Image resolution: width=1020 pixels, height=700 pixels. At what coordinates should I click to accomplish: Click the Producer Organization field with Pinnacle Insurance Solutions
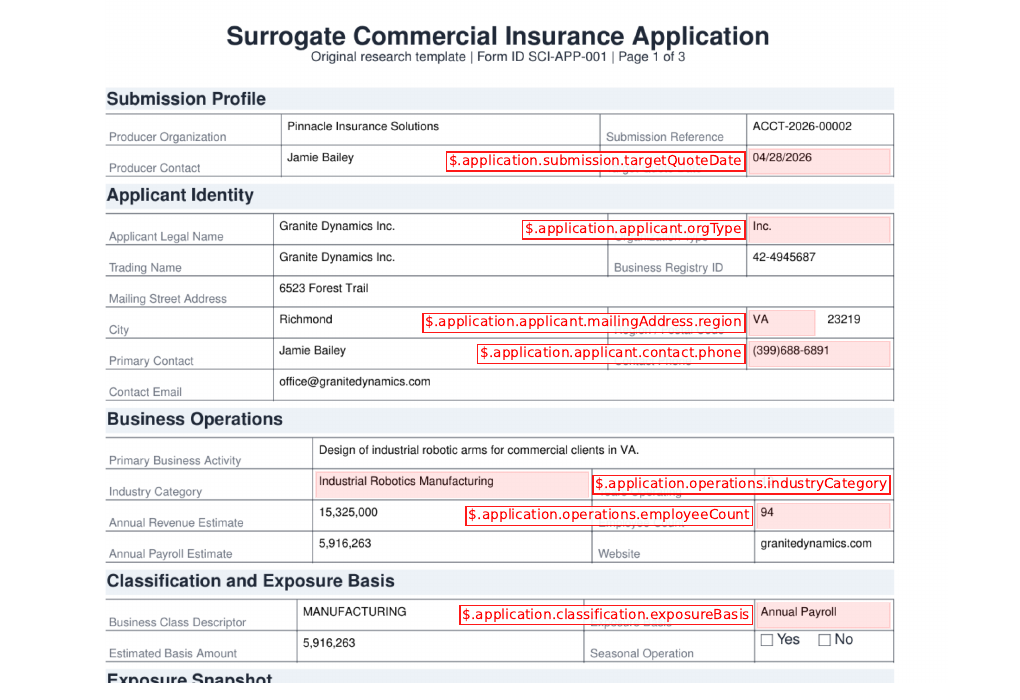coord(440,129)
